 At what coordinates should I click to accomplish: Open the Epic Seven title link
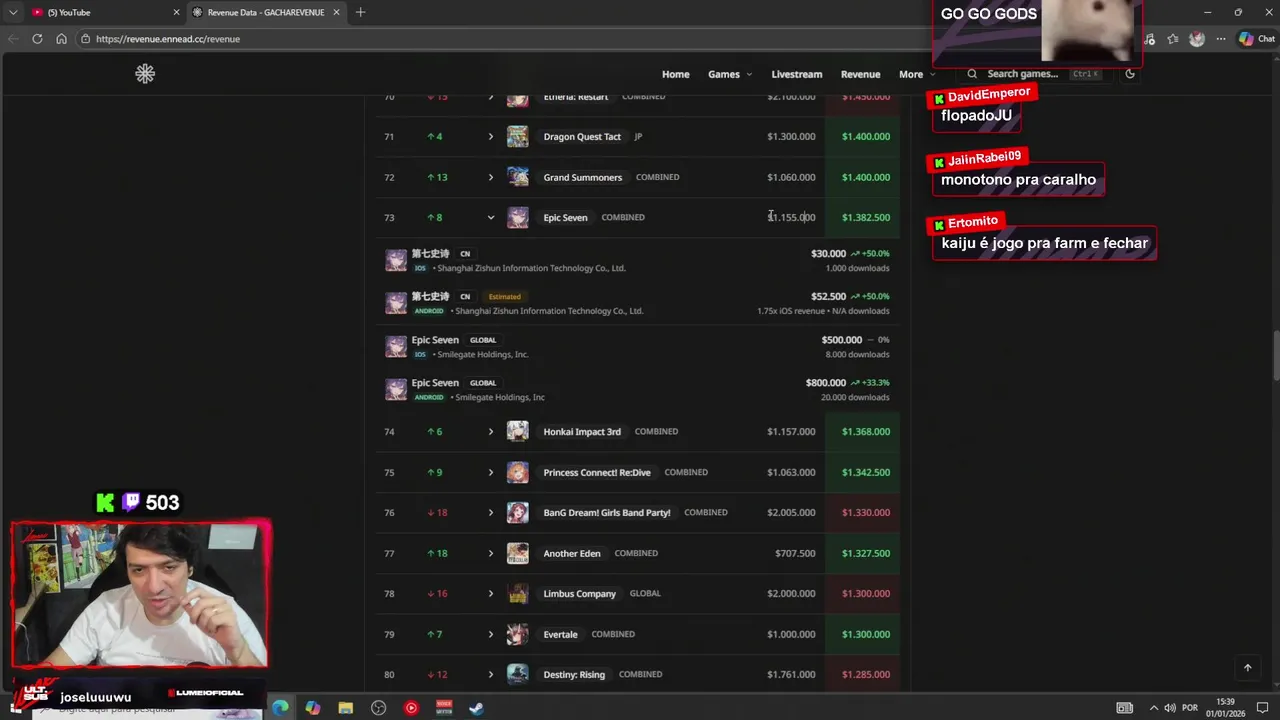click(565, 217)
